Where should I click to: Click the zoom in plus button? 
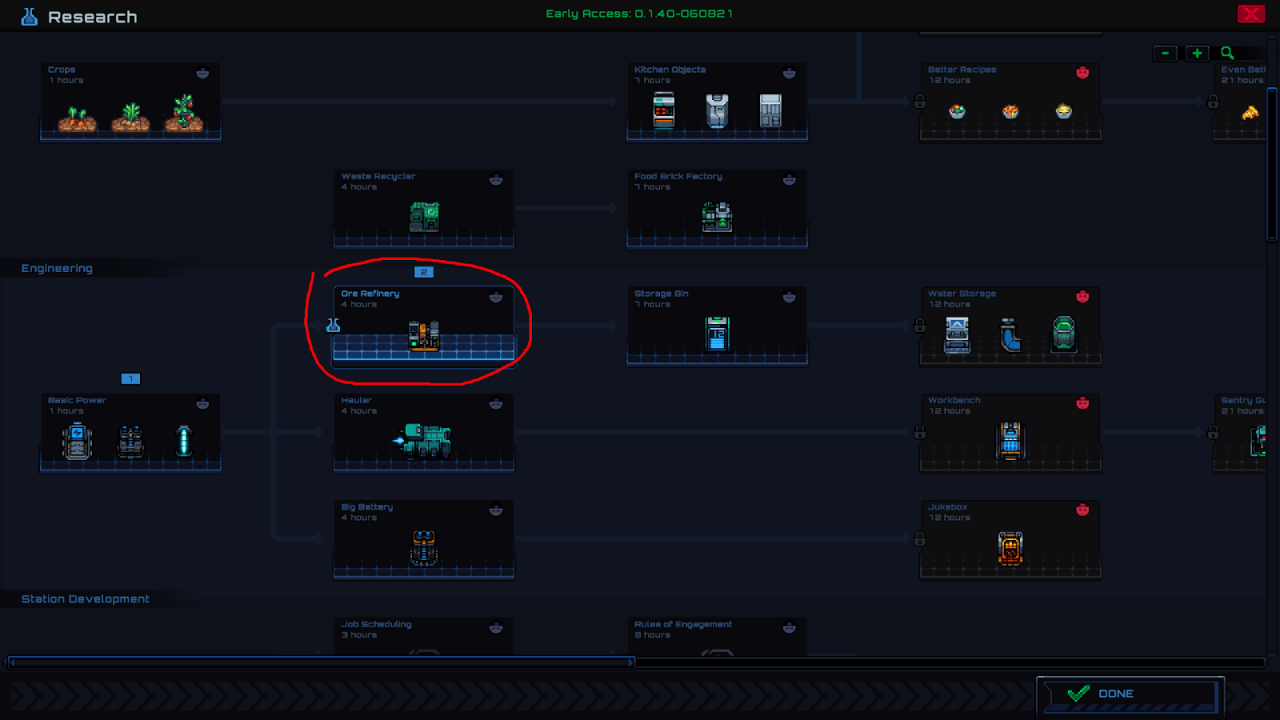(x=1197, y=53)
